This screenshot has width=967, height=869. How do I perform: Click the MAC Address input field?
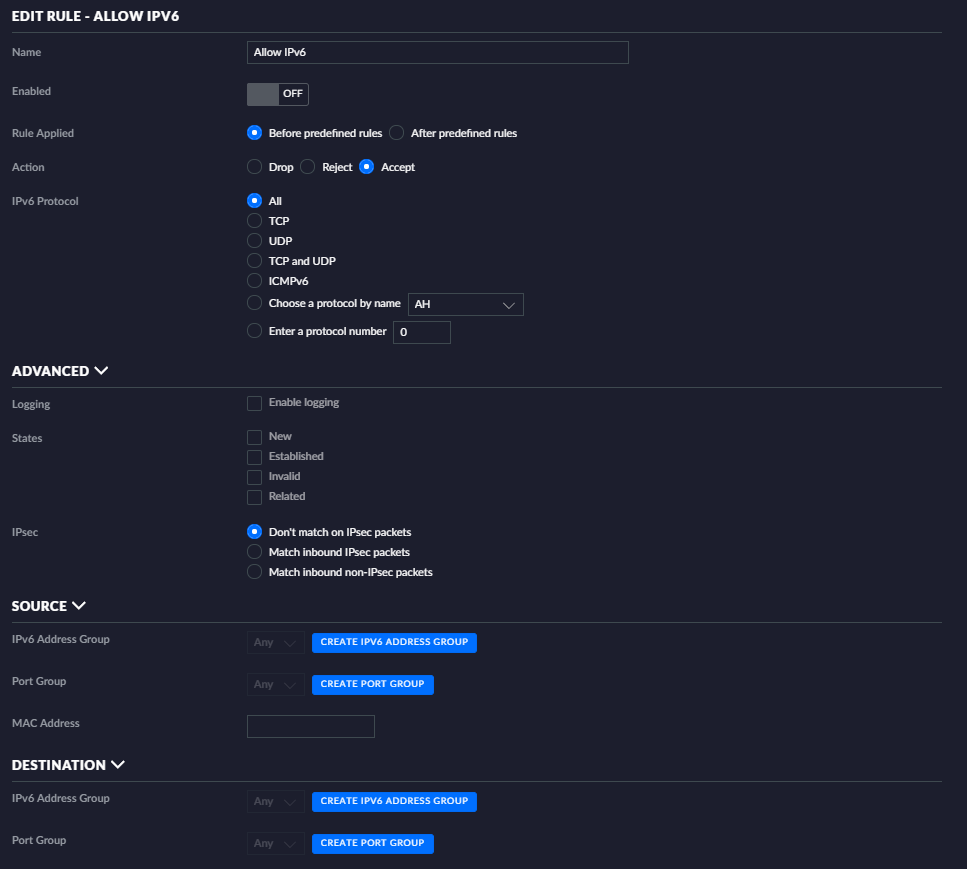click(310, 726)
